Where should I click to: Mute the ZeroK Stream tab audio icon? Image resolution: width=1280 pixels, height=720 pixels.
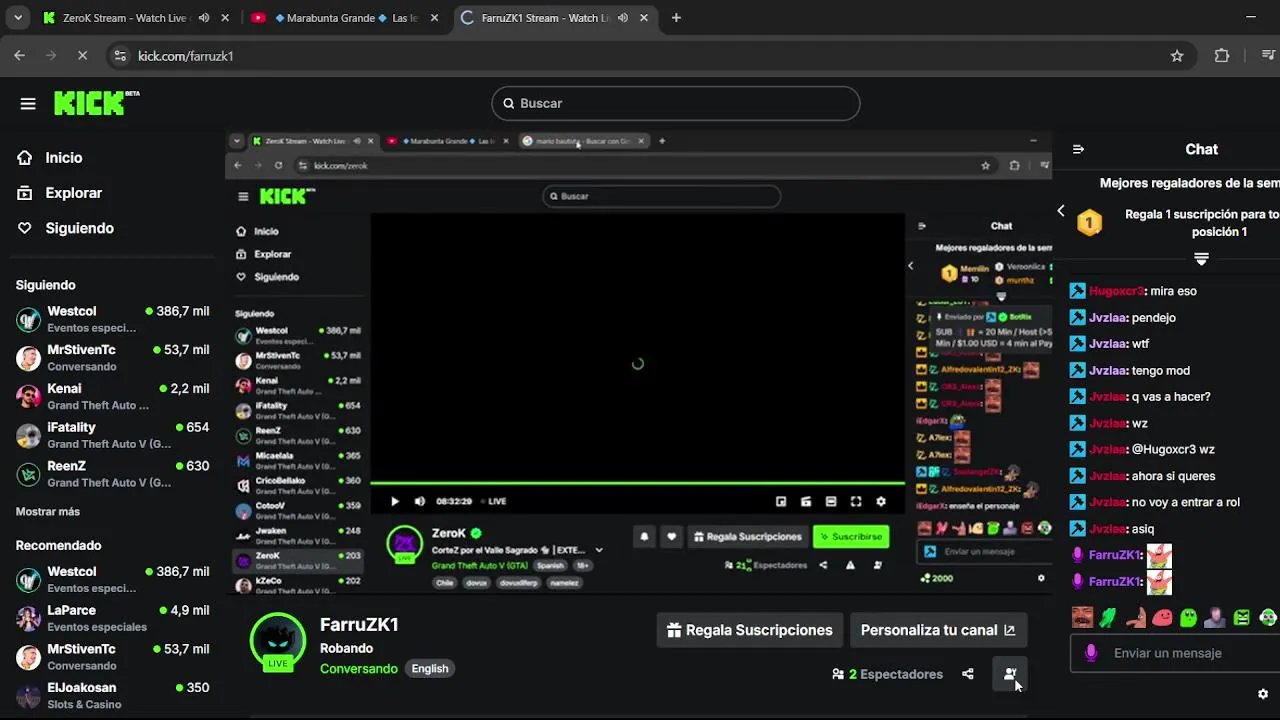[x=204, y=18]
